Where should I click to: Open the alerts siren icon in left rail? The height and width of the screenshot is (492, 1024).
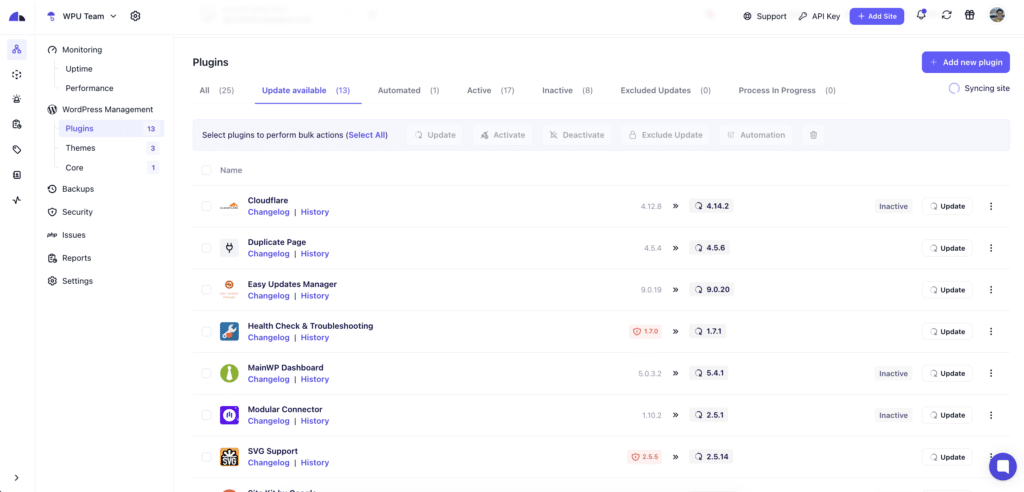(17, 99)
